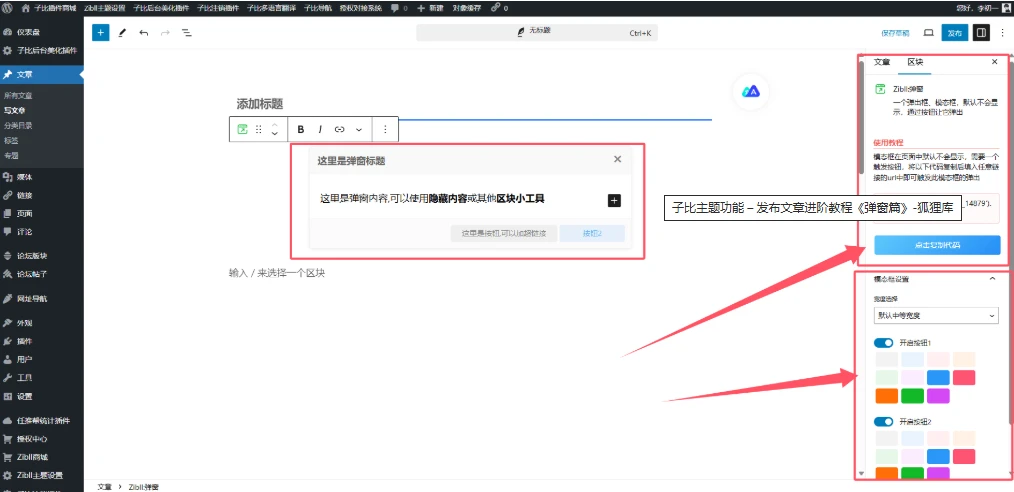Open more rich text options chevron
Image resolution: width=1014 pixels, height=492 pixels.
359,129
